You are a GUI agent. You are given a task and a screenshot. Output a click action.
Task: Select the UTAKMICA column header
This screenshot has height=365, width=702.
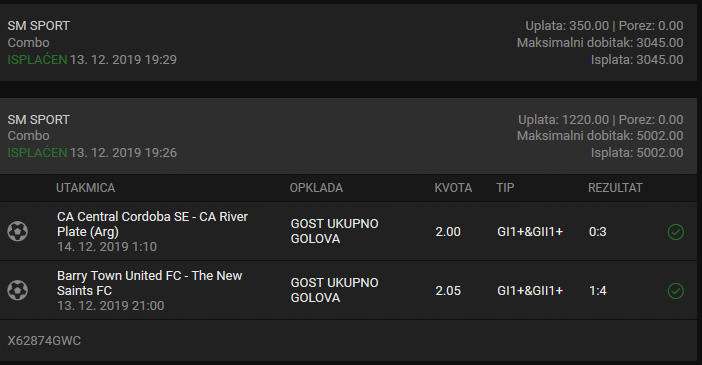point(86,188)
